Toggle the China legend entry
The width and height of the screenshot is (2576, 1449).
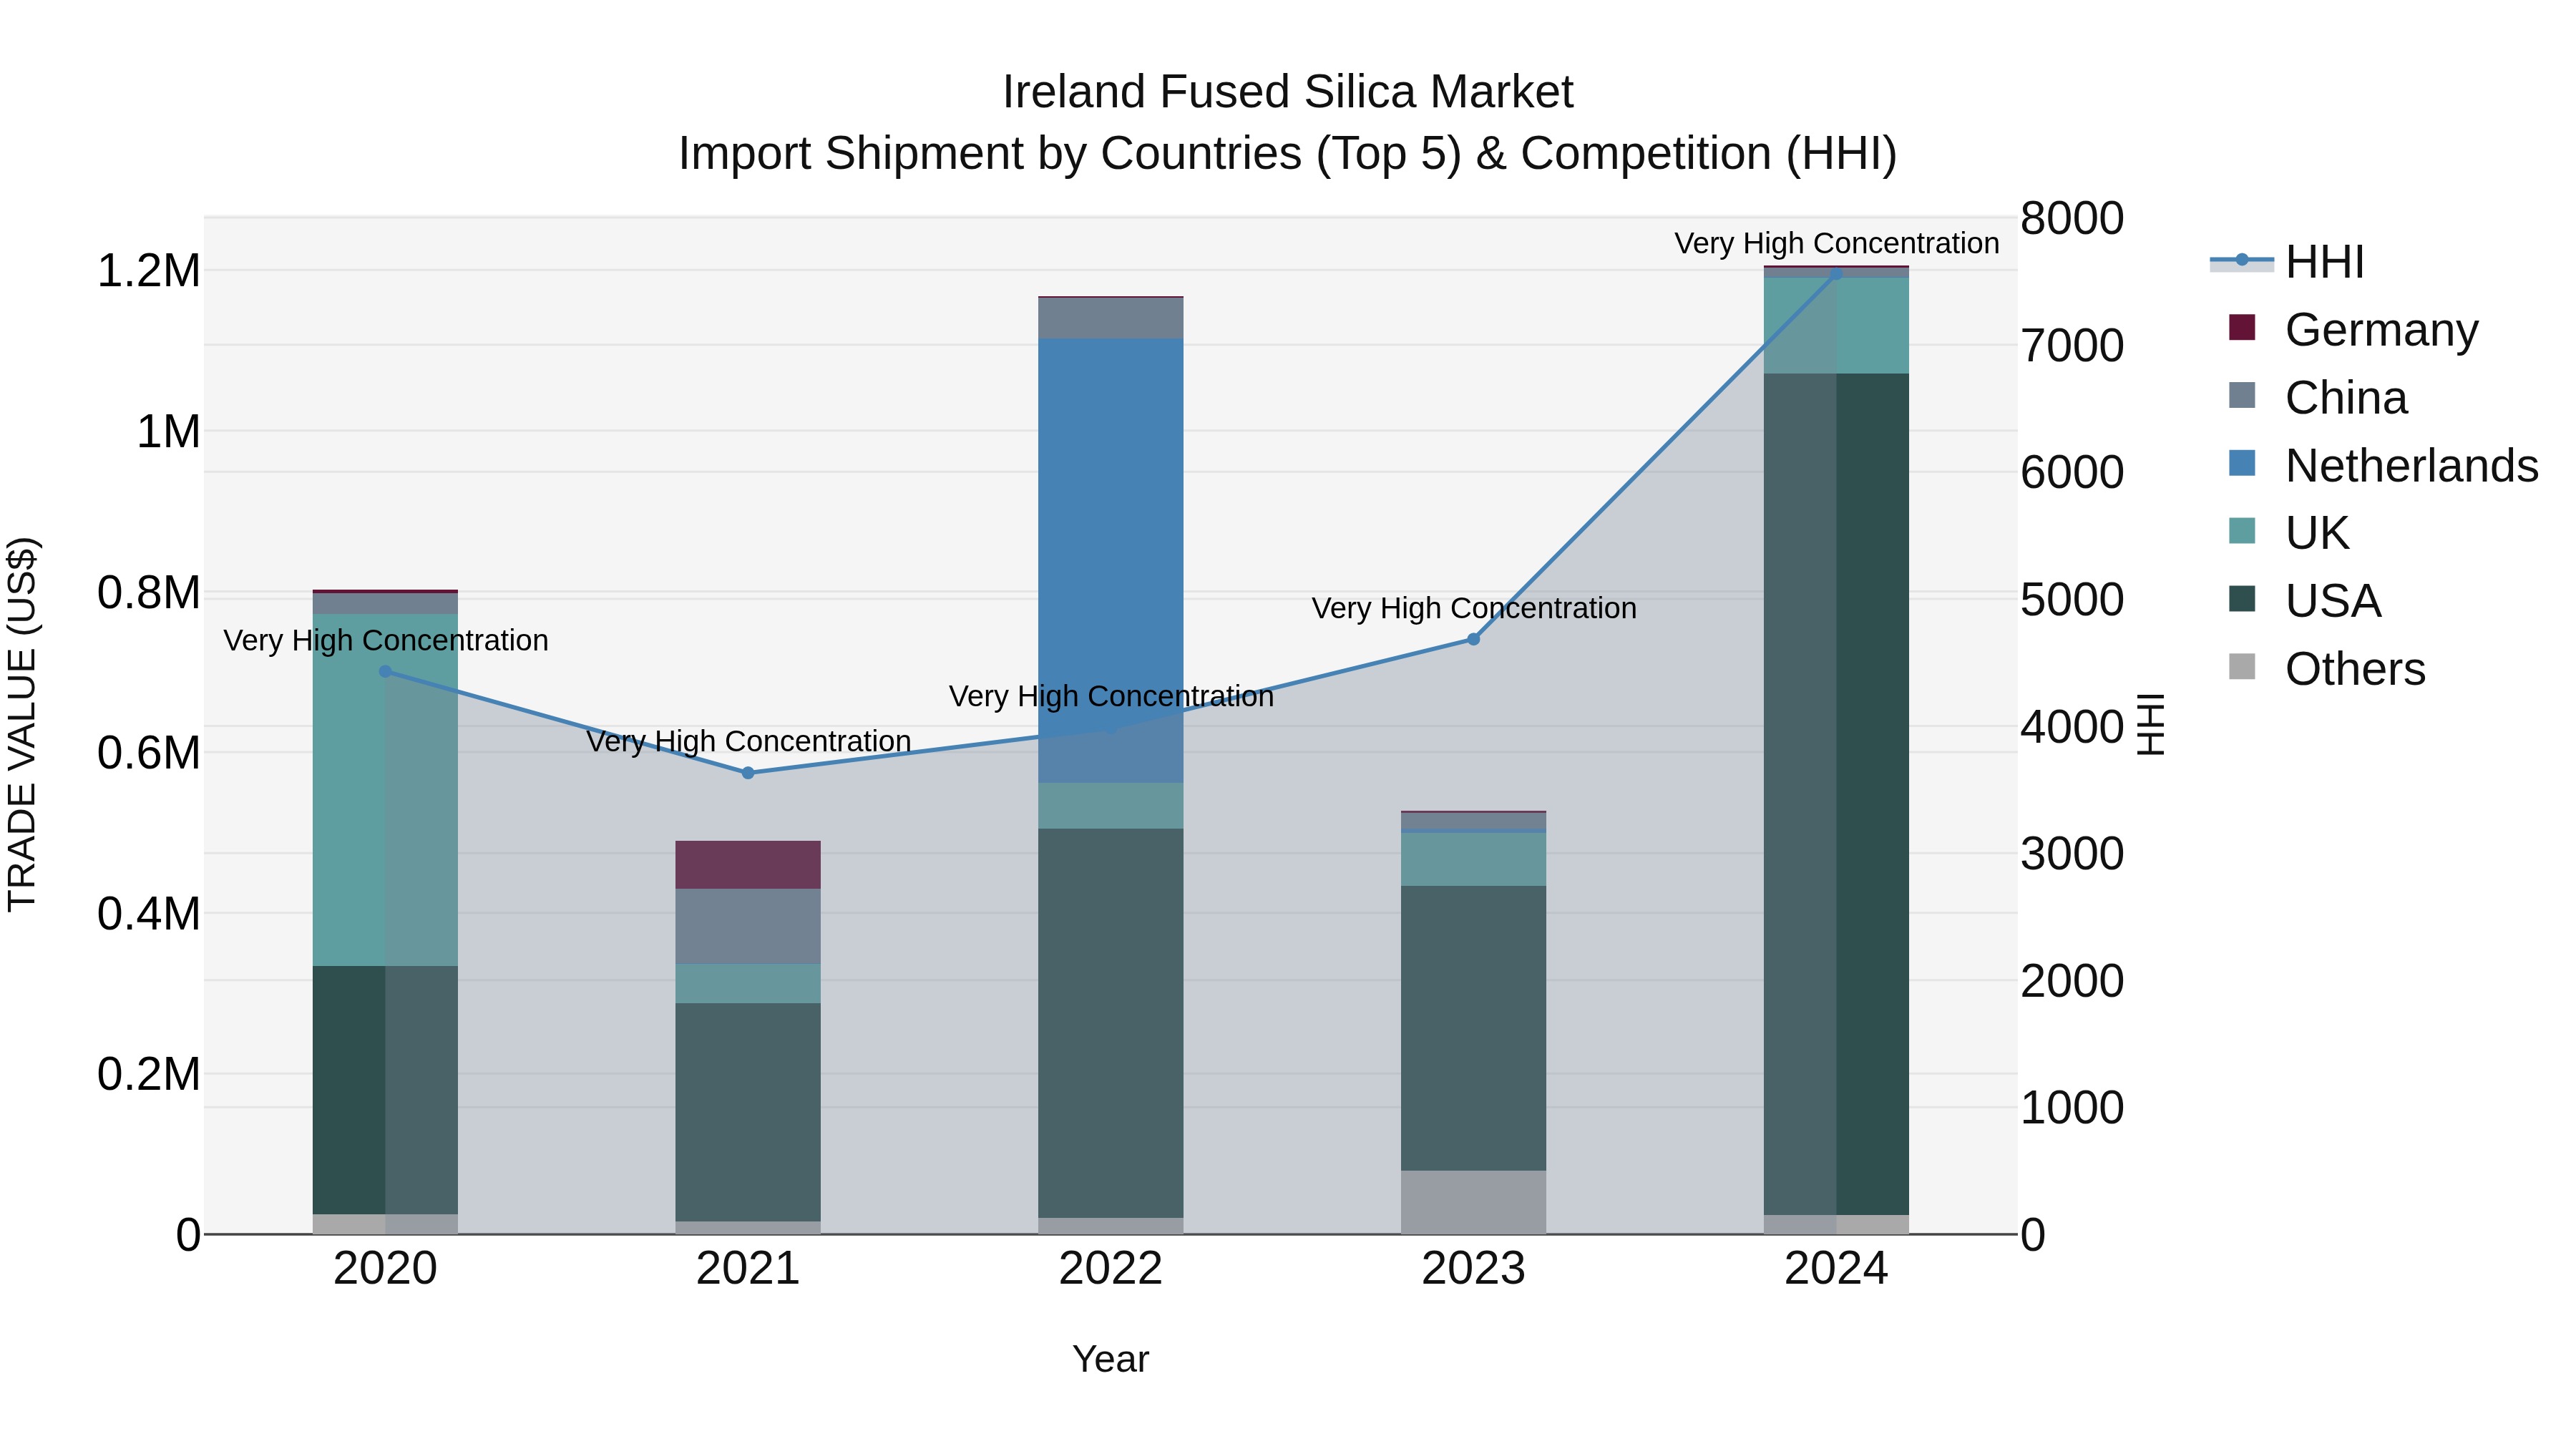tap(2318, 397)
